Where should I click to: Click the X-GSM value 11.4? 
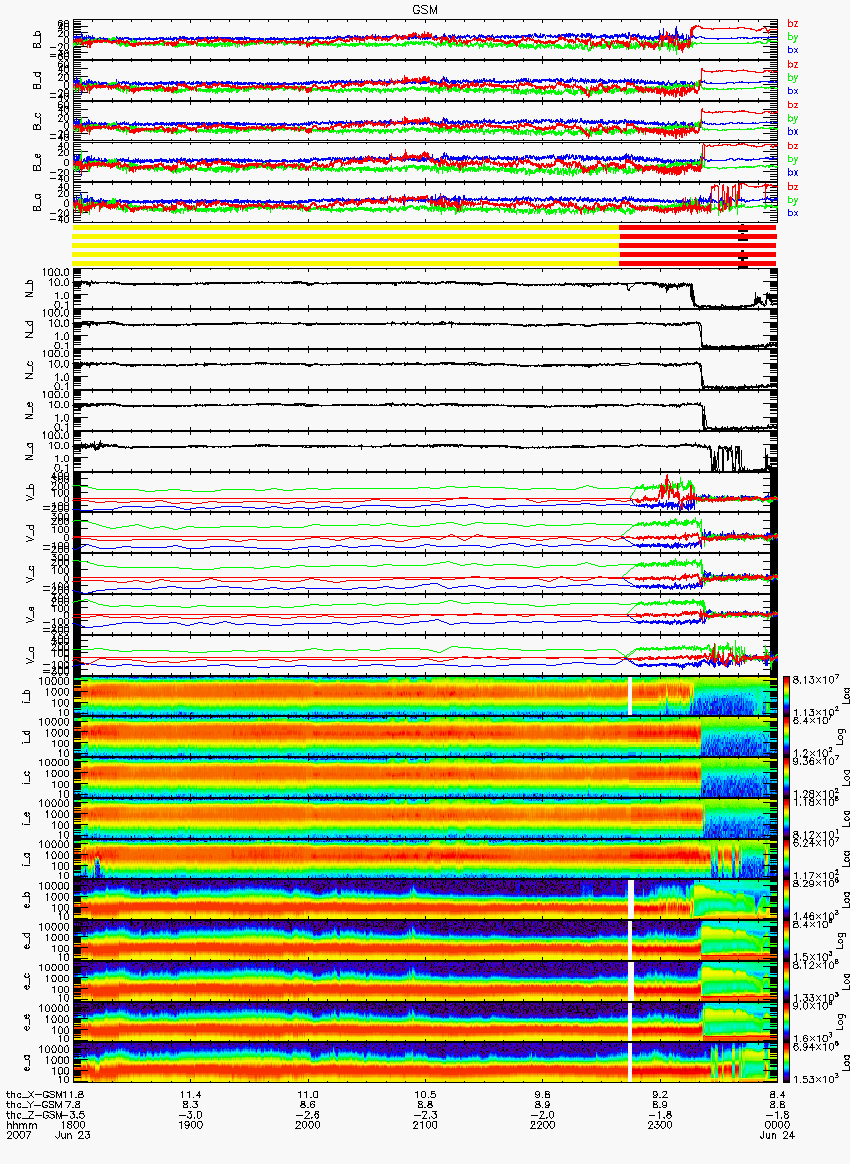click(191, 1094)
